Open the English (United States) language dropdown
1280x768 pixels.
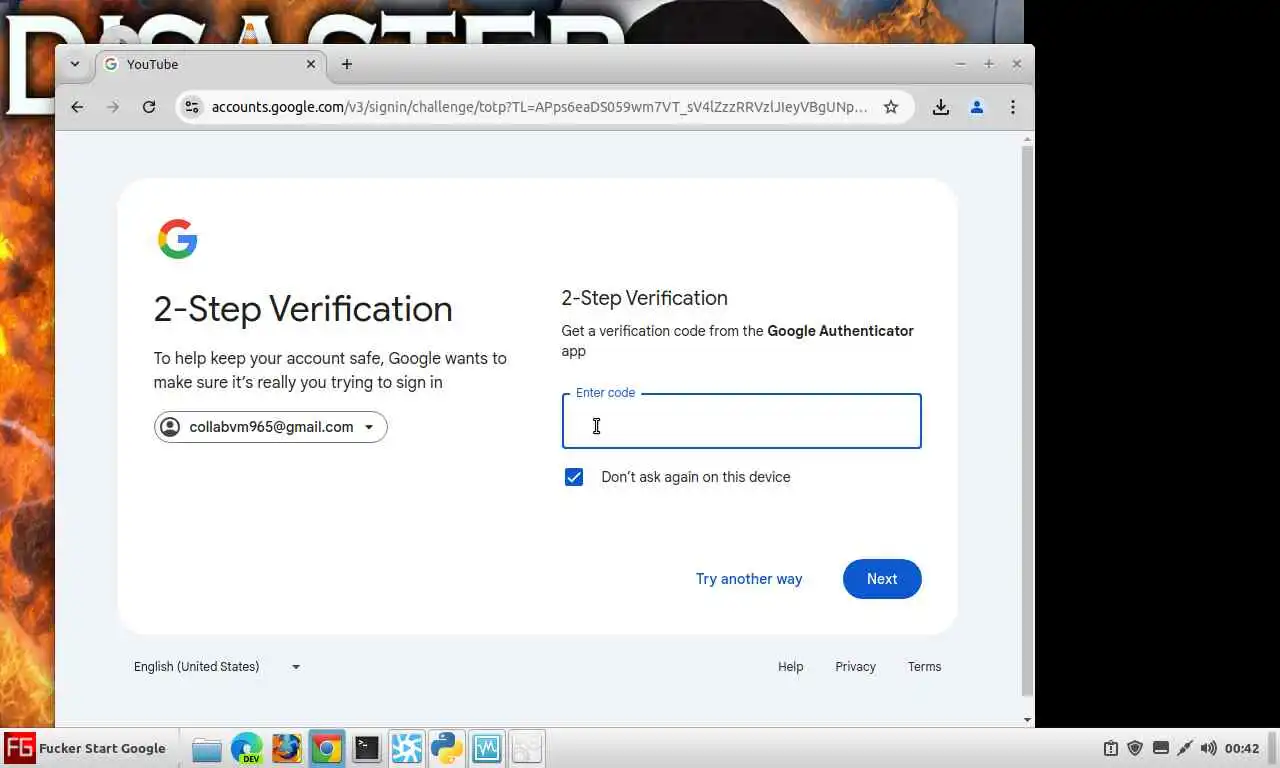[217, 667]
